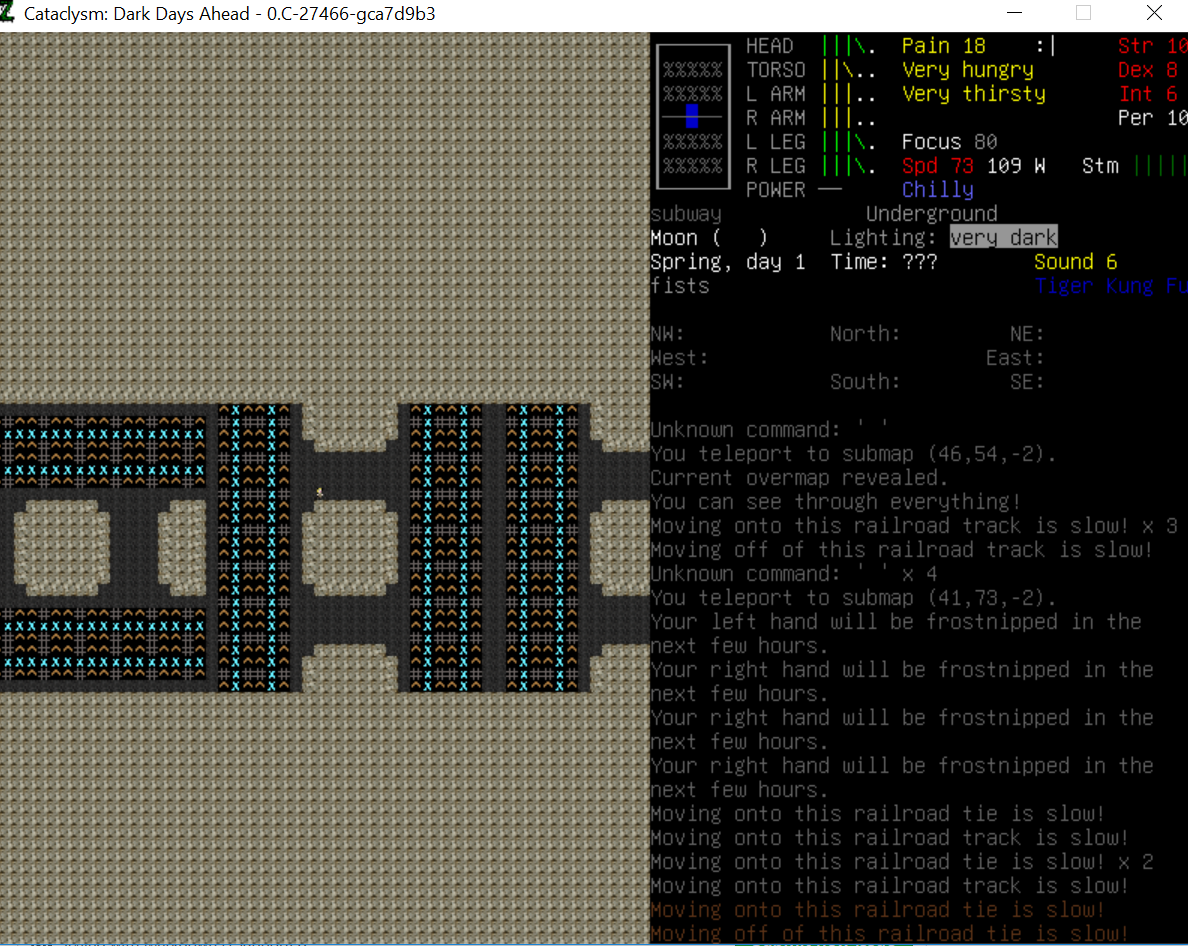The height and width of the screenshot is (946, 1188).
Task: Click the 'Focus 80' value
Action: pyautogui.click(x=949, y=142)
